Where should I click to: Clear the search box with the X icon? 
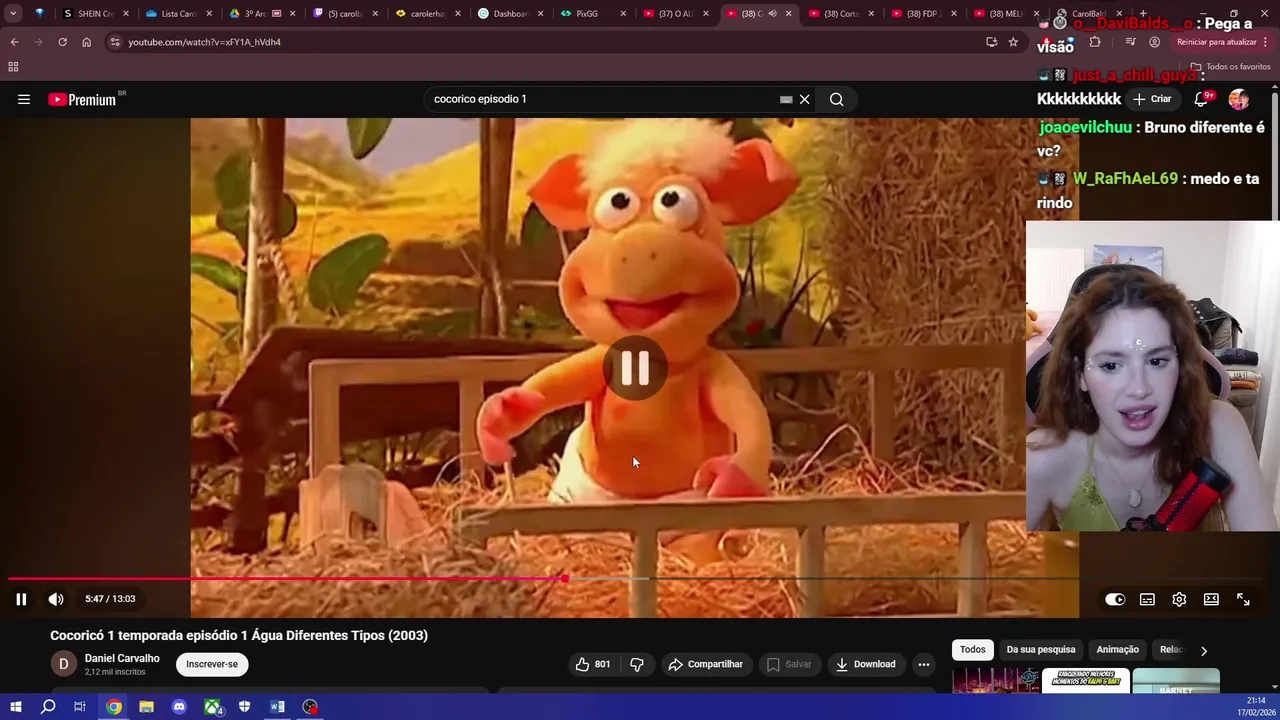point(804,99)
